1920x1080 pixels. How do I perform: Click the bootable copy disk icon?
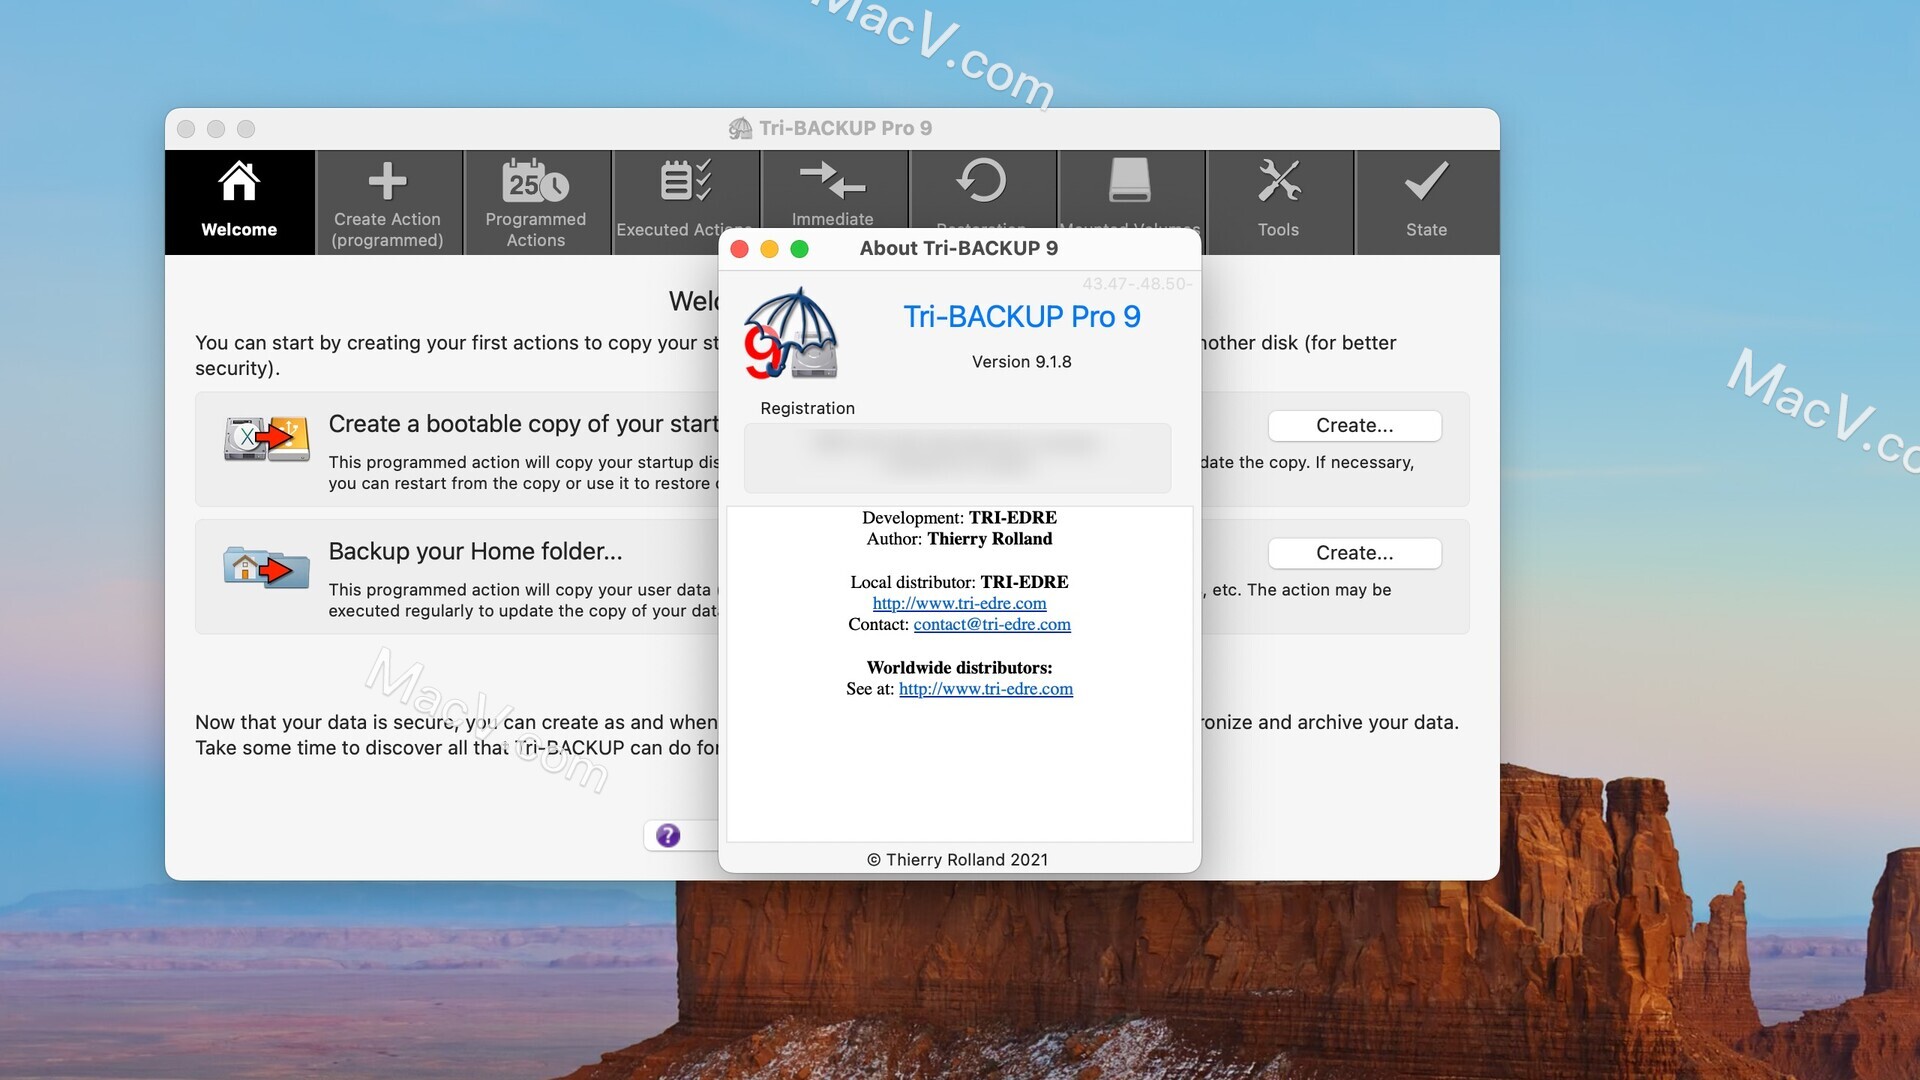(266, 439)
